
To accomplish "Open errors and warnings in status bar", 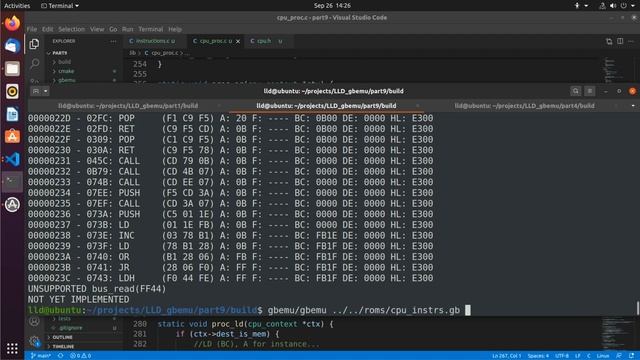I will coord(80,356).
